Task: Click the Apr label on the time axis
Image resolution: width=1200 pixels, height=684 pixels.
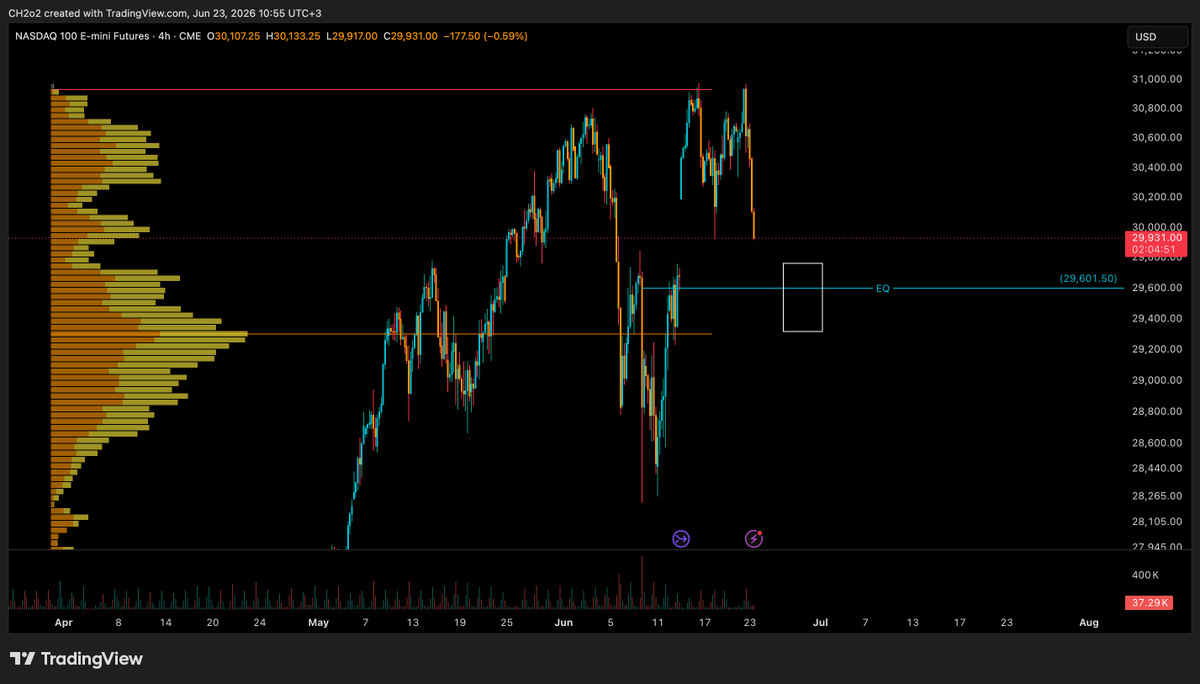Action: tap(64, 622)
